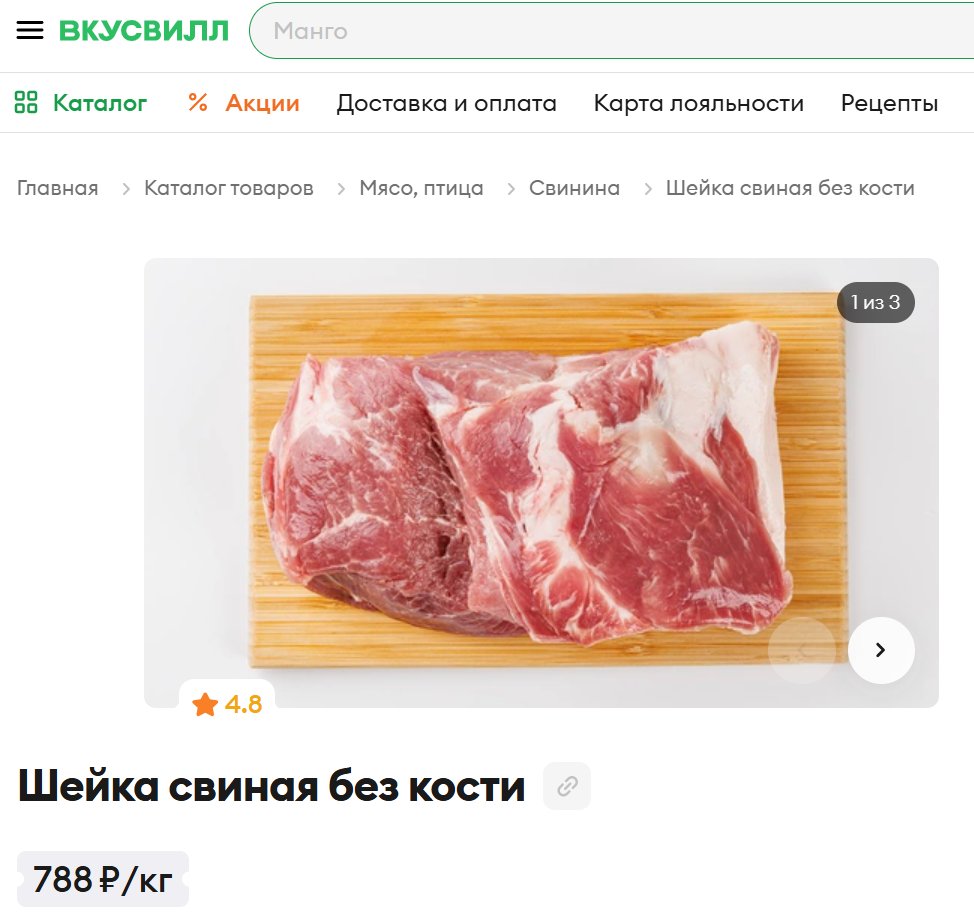Viewport: 974px width, 919px height.
Task: Open the Рецепты page
Action: click(890, 103)
